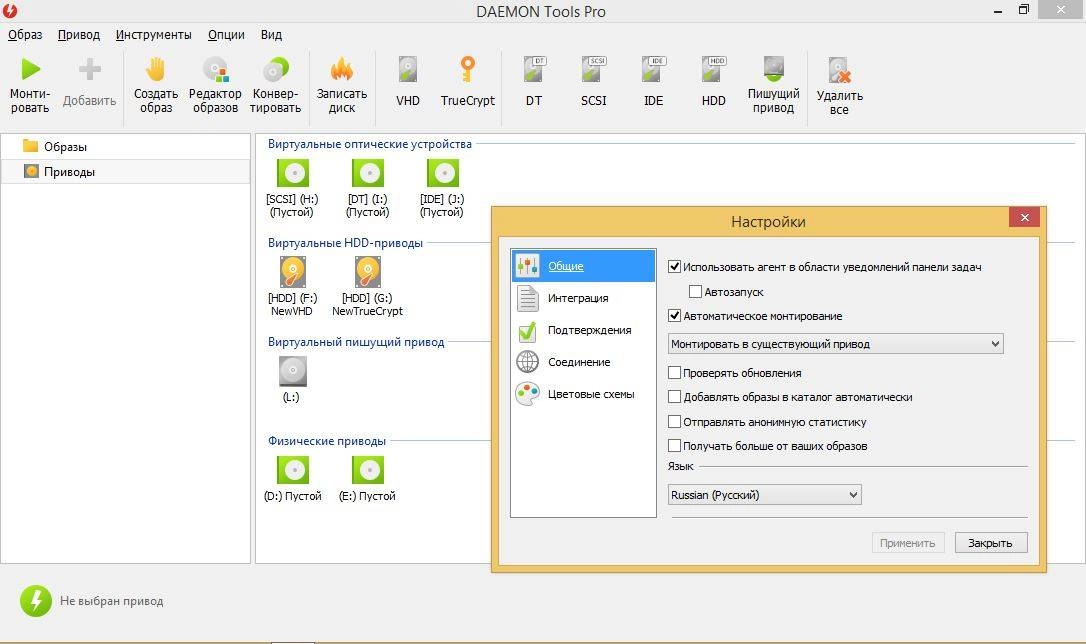This screenshot has height=644, width=1086.
Task: Select physical drive (E:) Пустой
Action: click(368, 478)
